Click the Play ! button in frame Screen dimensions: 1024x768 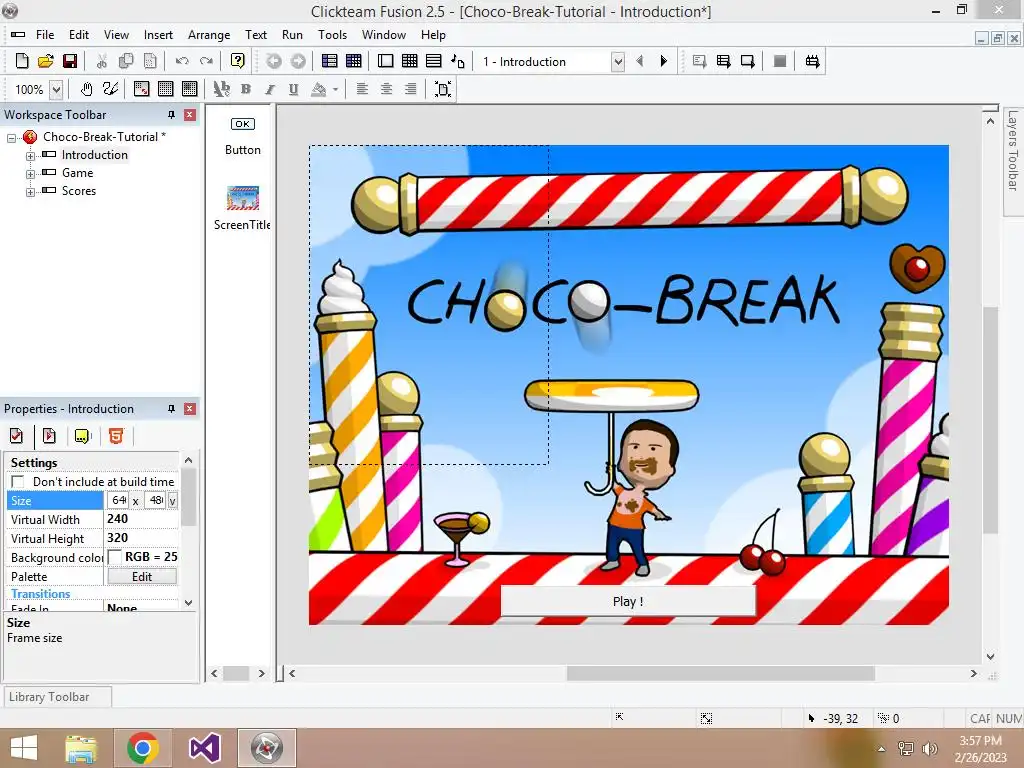[x=628, y=601]
